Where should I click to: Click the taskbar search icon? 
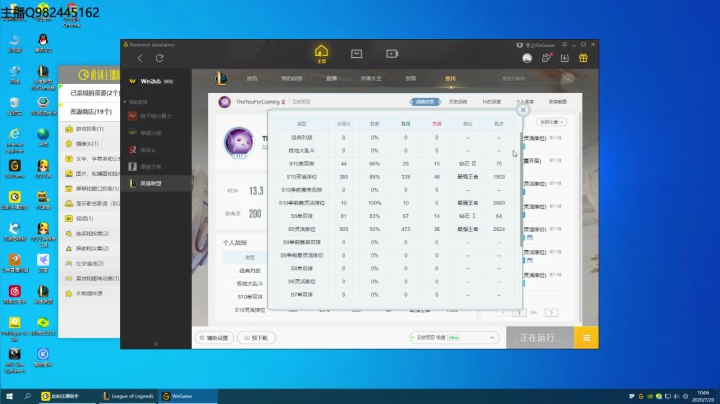point(27,396)
